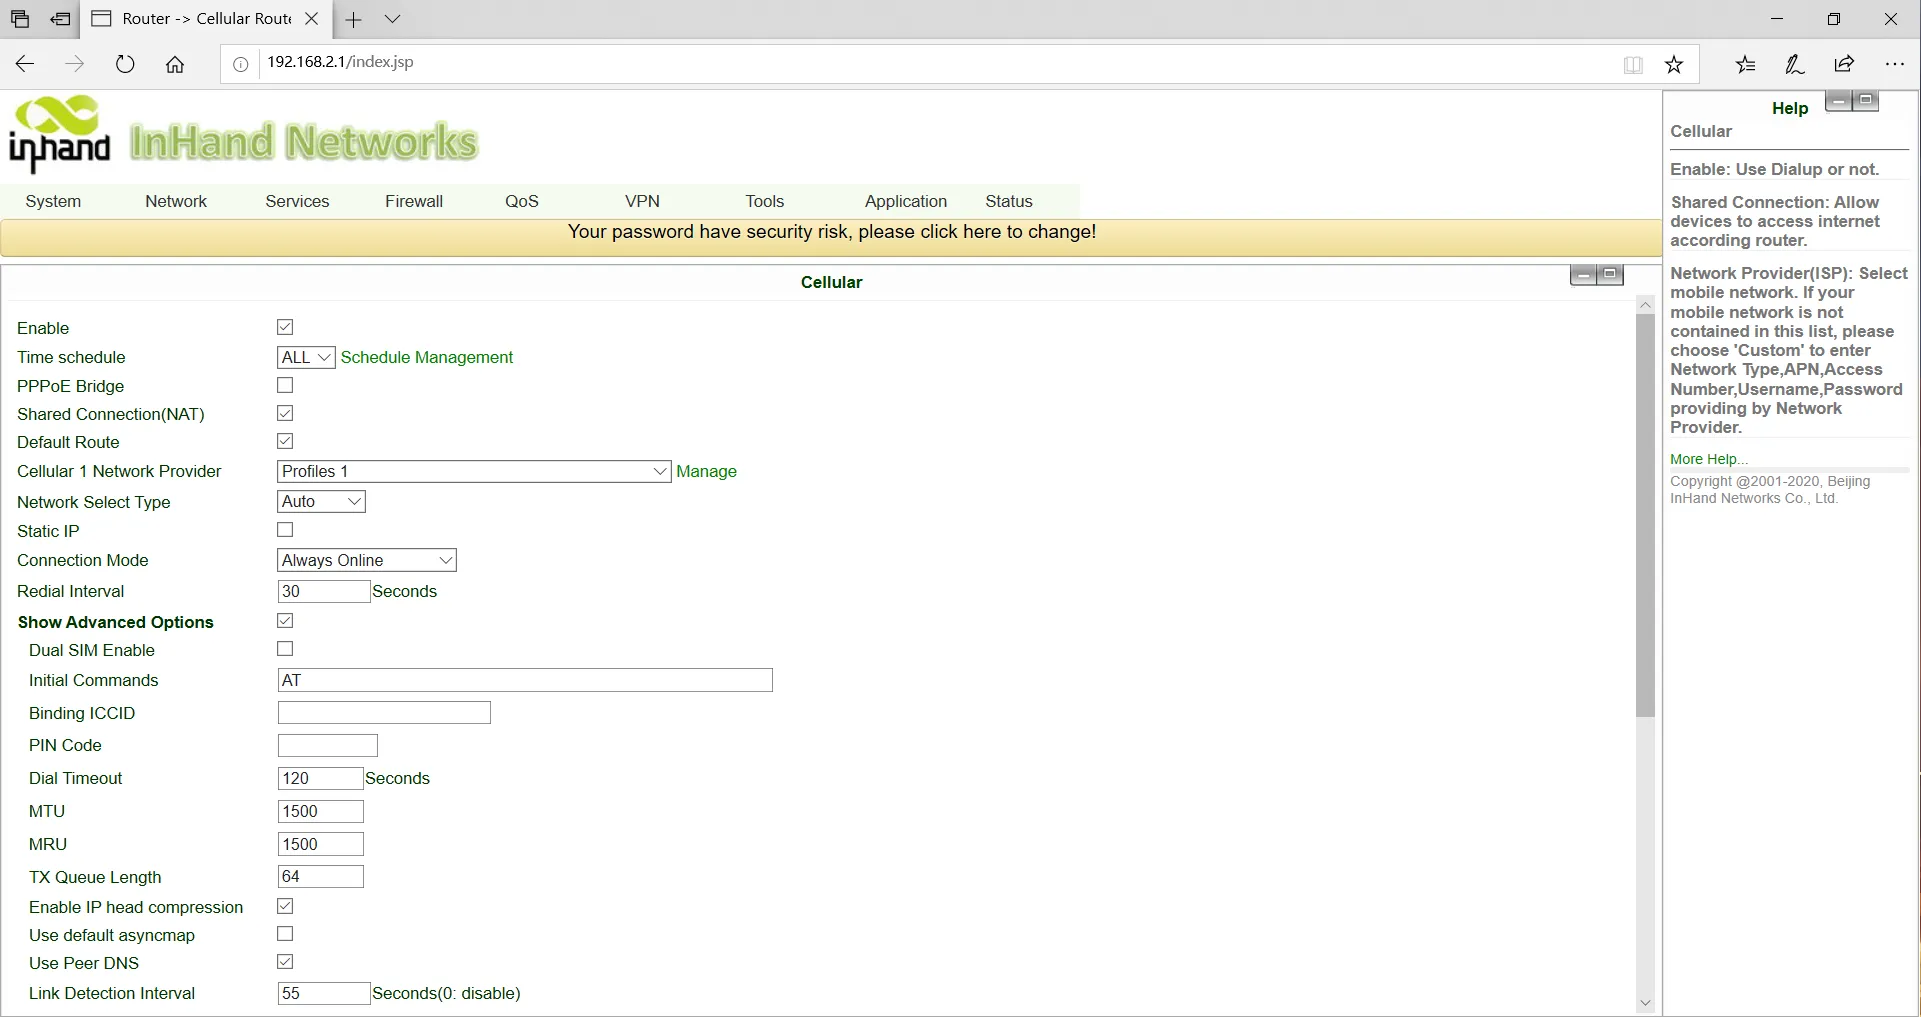Open the VPN menu
Viewport: 1921px width, 1017px height.
642,201
